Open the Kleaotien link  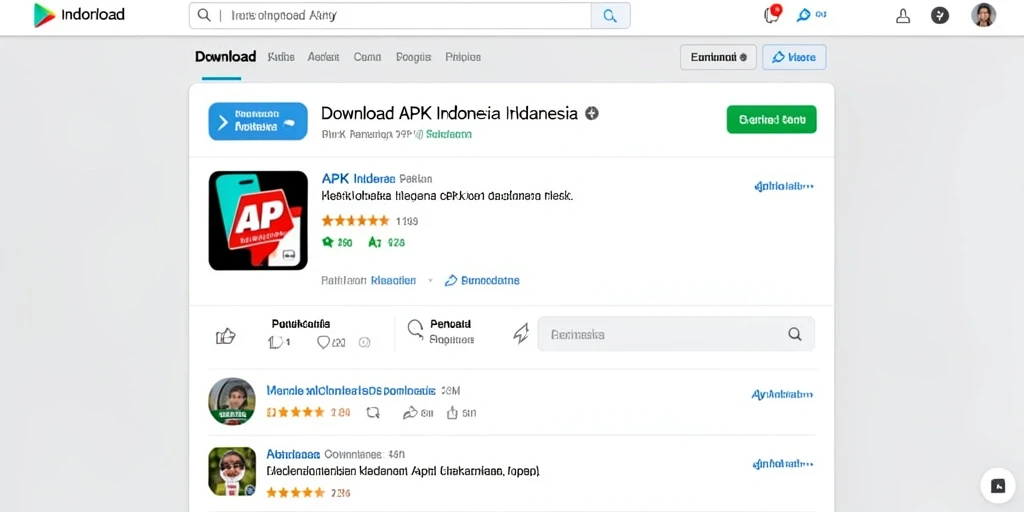[x=393, y=281]
